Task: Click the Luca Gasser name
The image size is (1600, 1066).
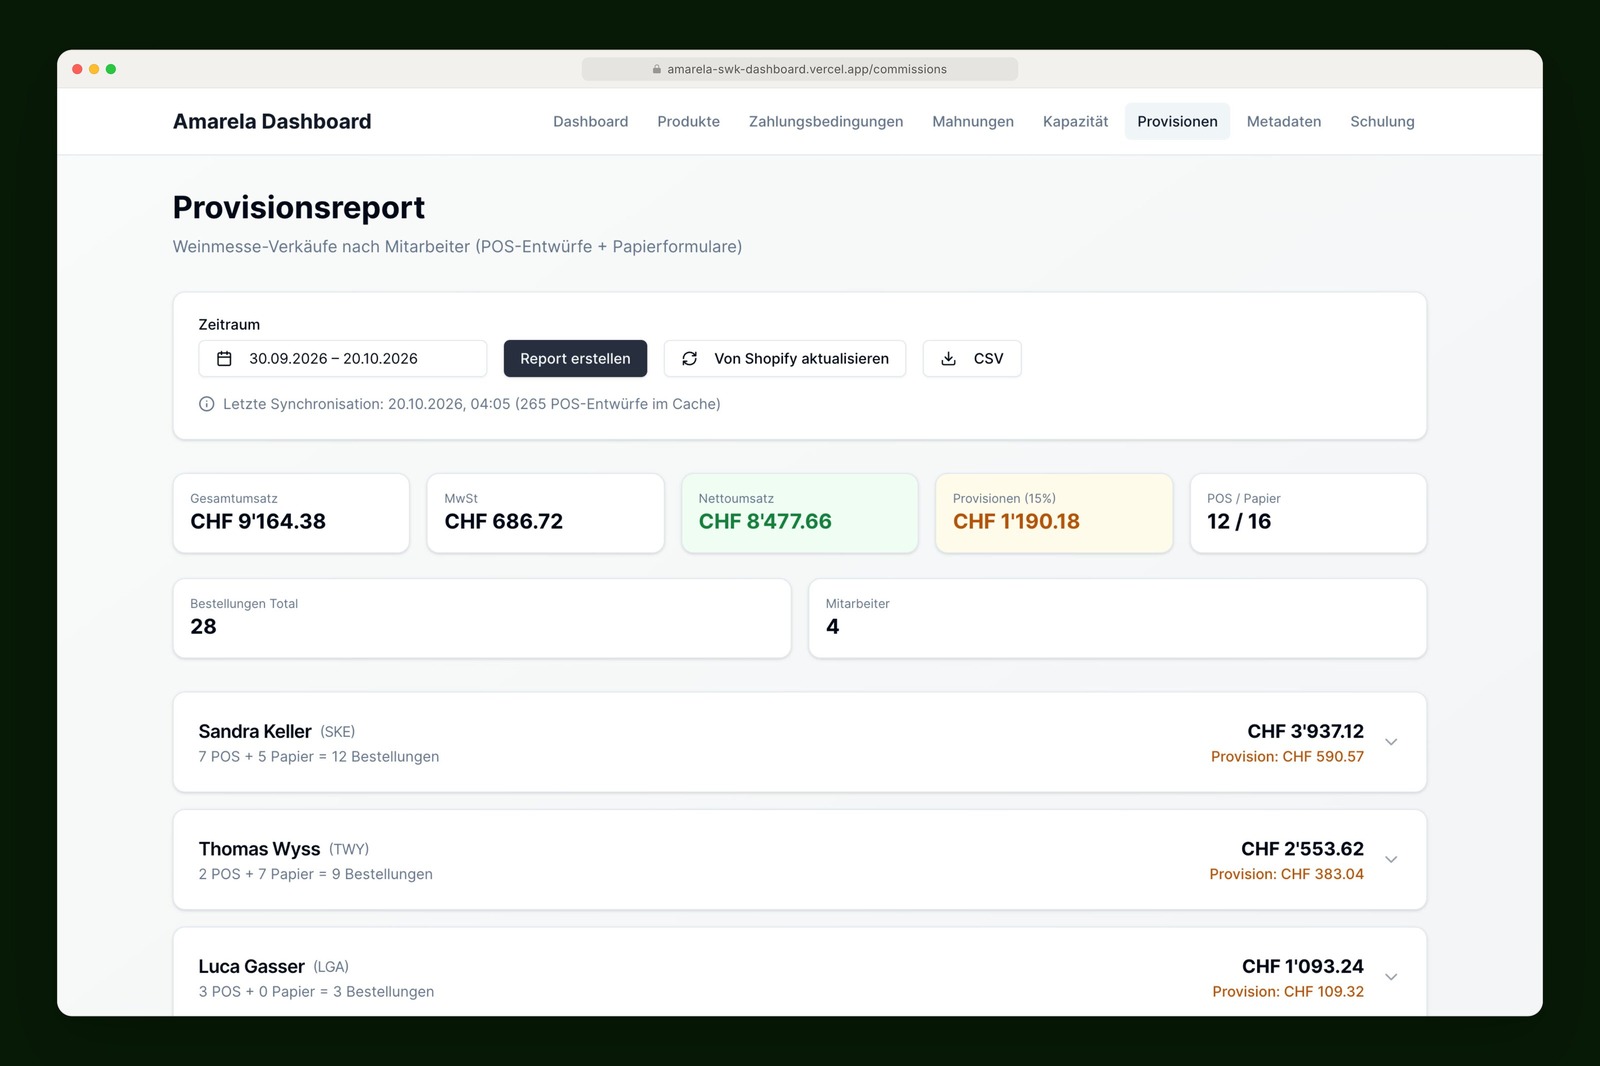Action: coord(251,966)
